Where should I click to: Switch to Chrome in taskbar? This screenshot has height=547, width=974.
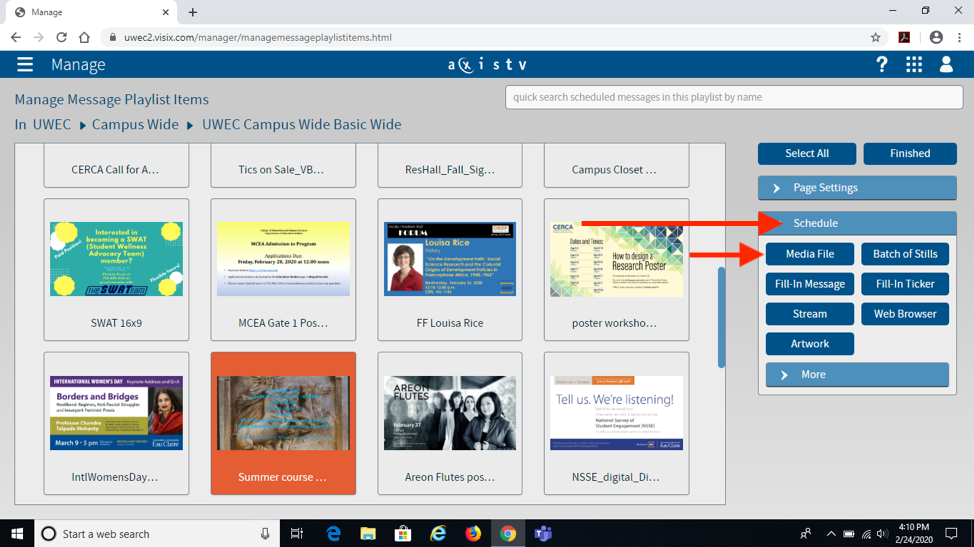[x=507, y=533]
